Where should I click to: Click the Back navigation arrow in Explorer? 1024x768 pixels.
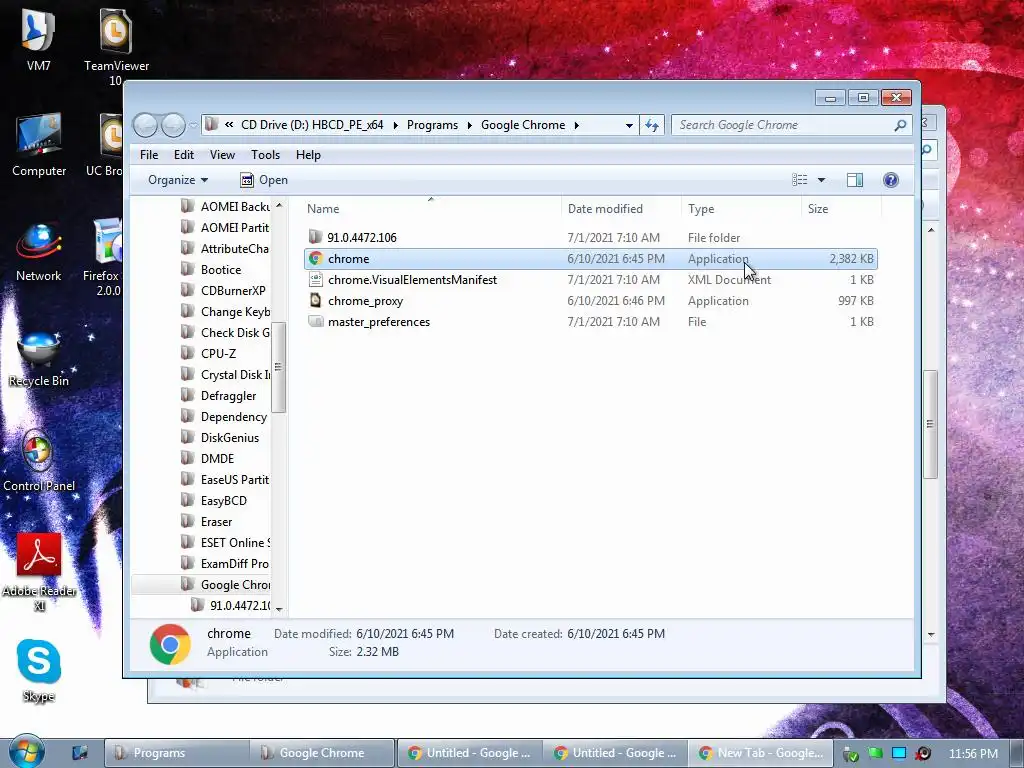[x=146, y=125]
